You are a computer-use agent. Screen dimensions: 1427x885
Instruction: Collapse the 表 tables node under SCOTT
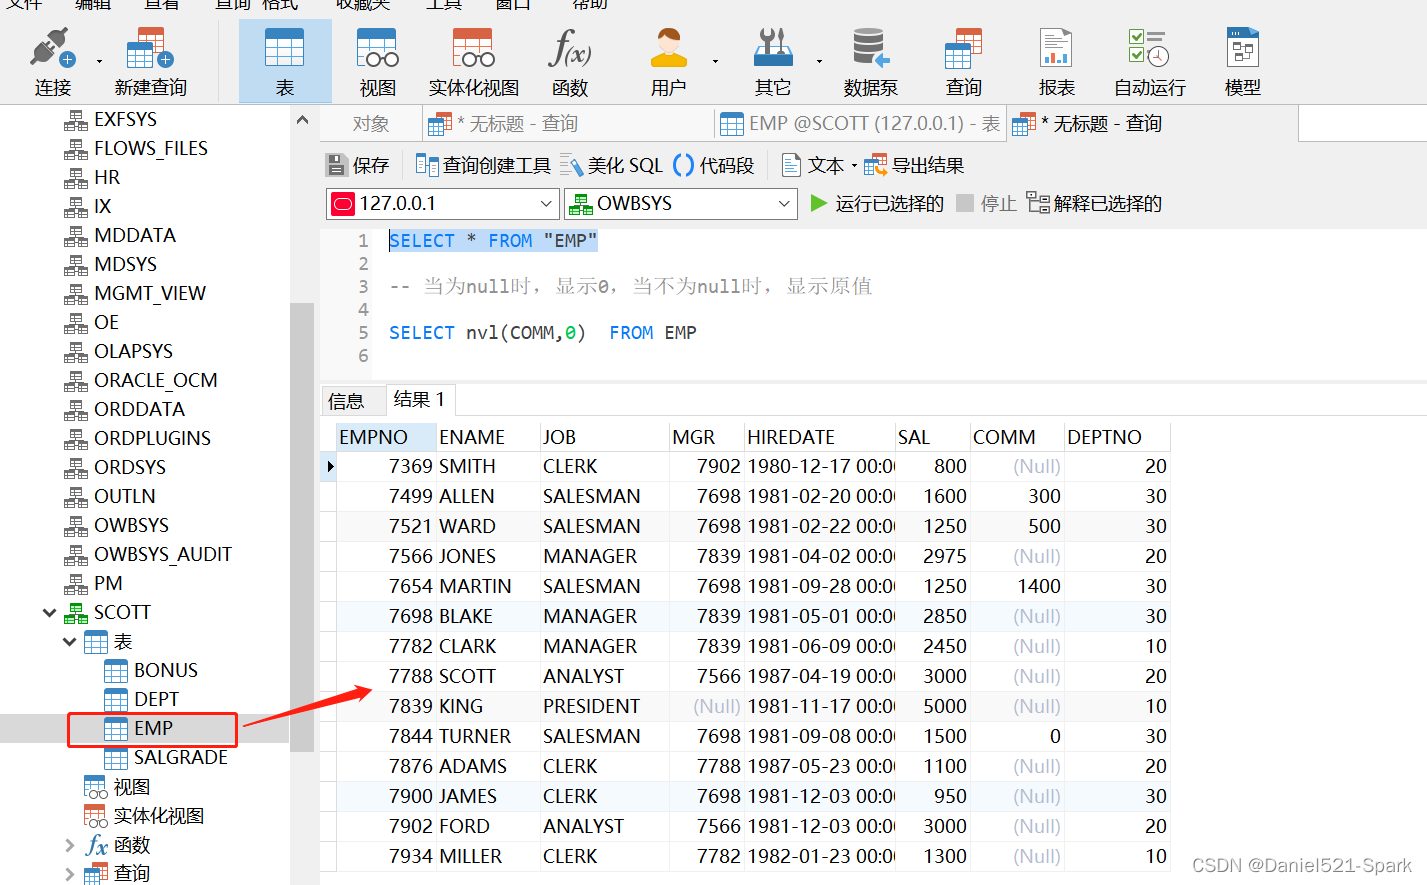(x=69, y=641)
